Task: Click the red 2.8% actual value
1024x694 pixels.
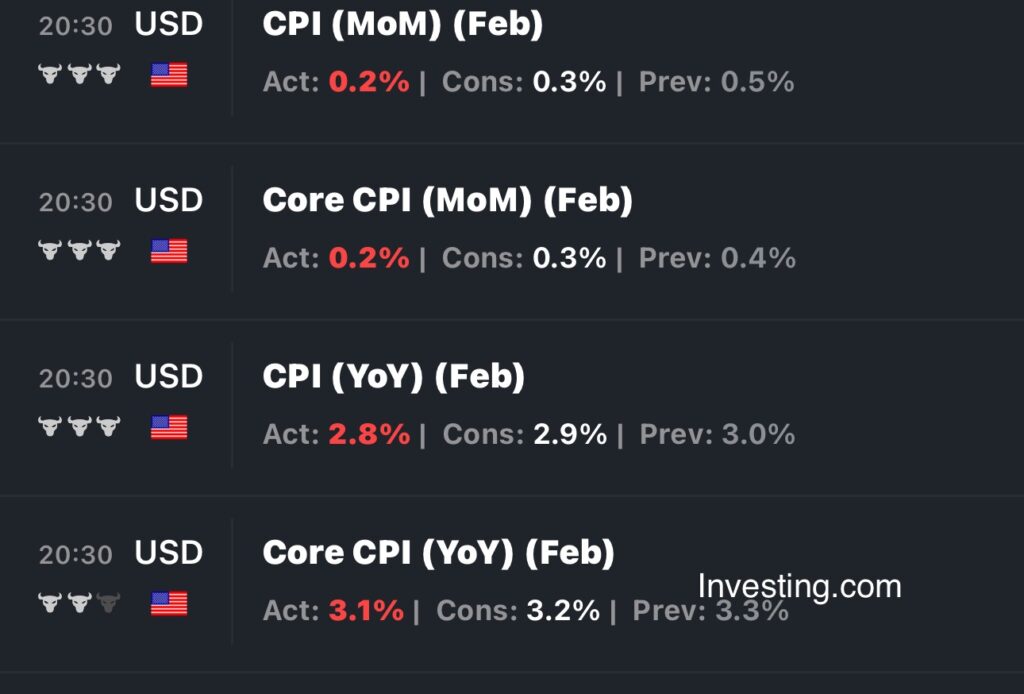Action: pyautogui.click(x=369, y=434)
